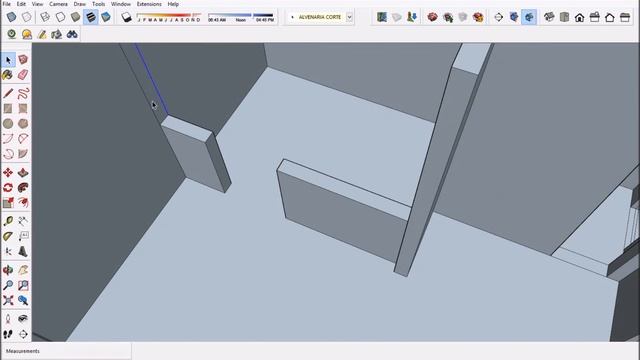Choose the Rotated Rectangle tool

point(23,109)
